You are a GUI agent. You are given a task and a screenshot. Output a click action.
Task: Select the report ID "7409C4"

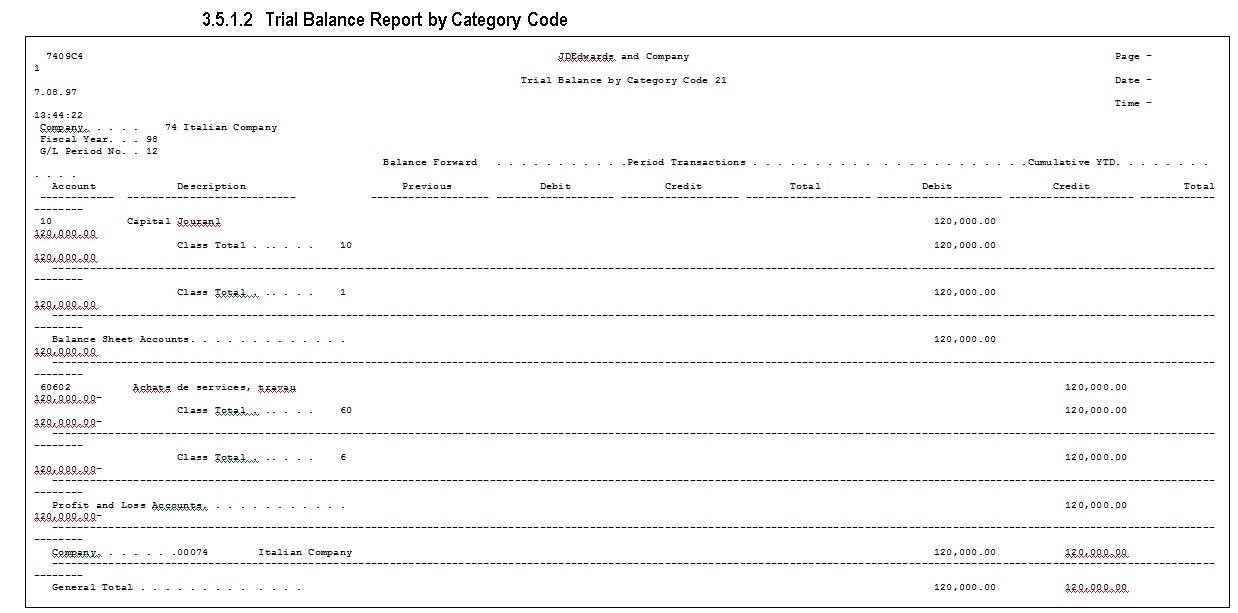pyautogui.click(x=64, y=57)
